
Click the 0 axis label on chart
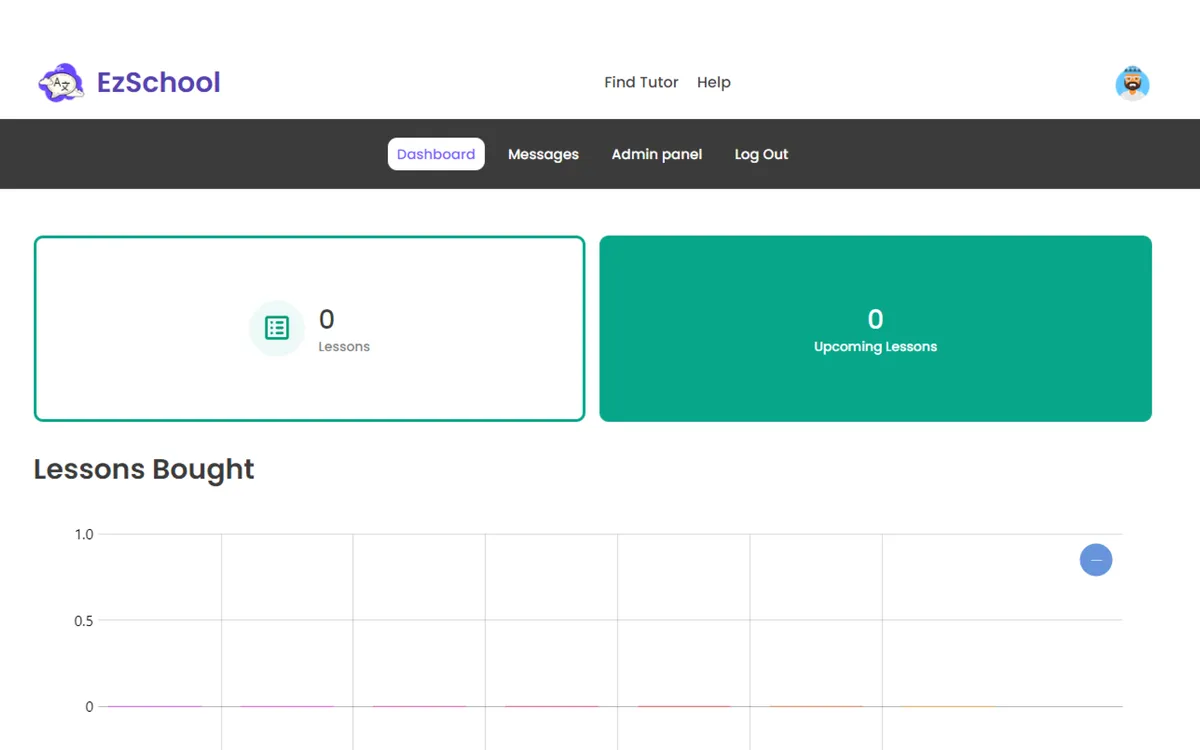pyautogui.click(x=89, y=707)
